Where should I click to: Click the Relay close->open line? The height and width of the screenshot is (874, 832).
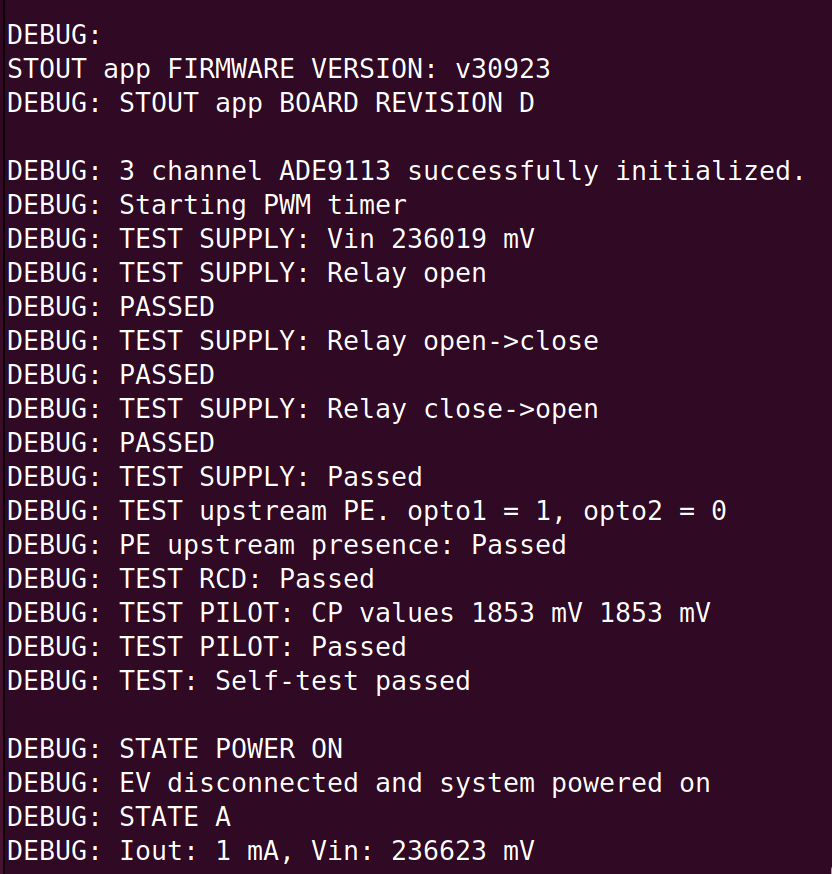tap(461, 409)
